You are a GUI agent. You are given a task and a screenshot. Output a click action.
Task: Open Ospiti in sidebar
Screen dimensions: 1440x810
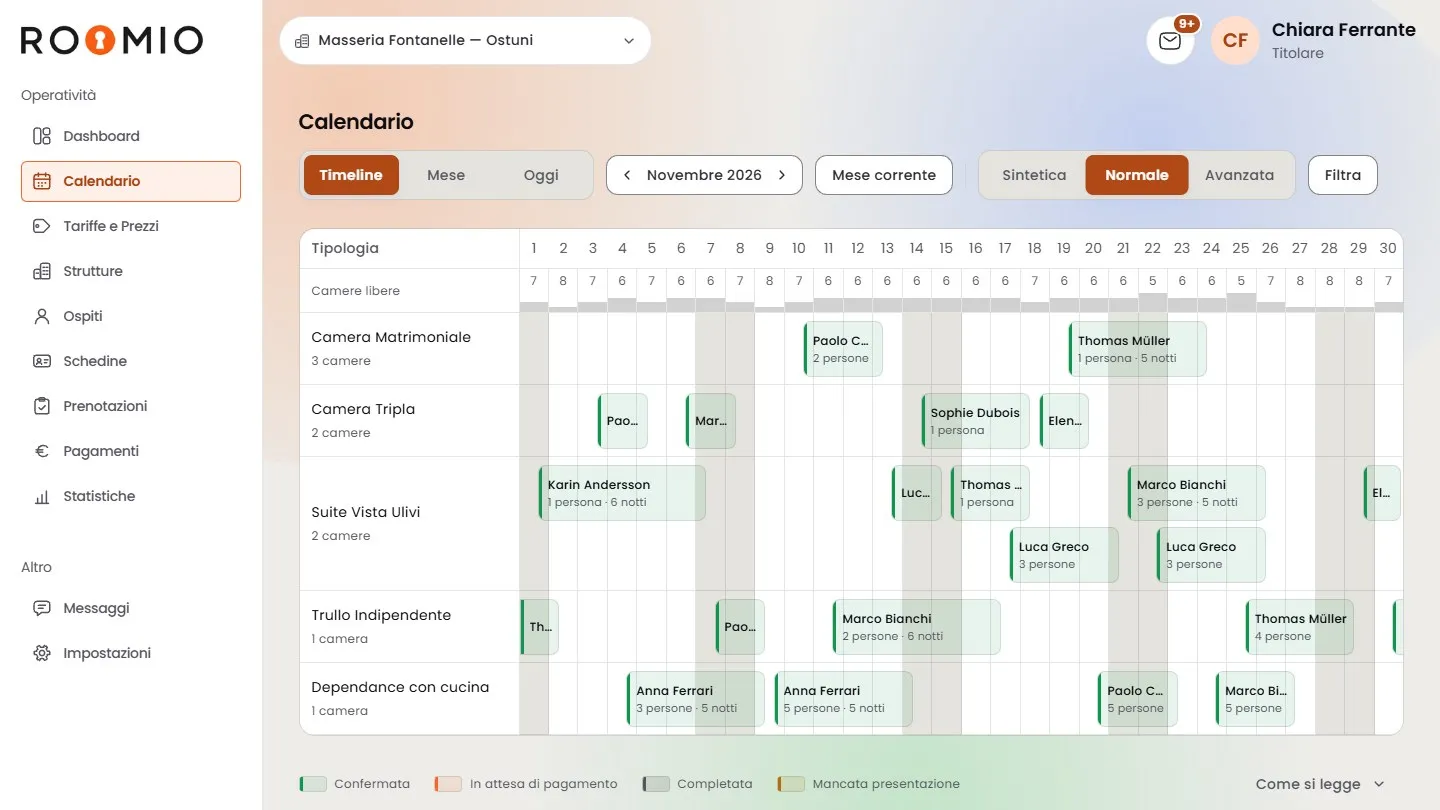pyautogui.click(x=131, y=316)
